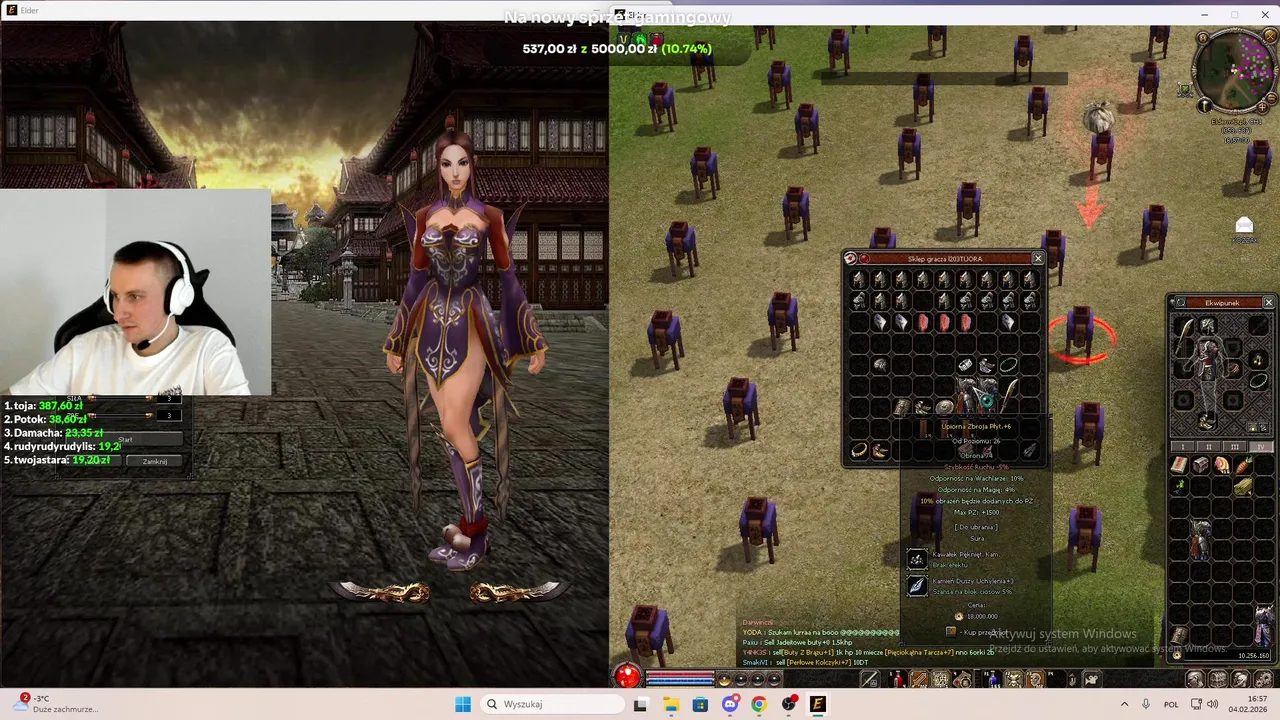Screen dimensions: 1280x720
Task: Use the blue potion quick slot
Action: [x=994, y=680]
